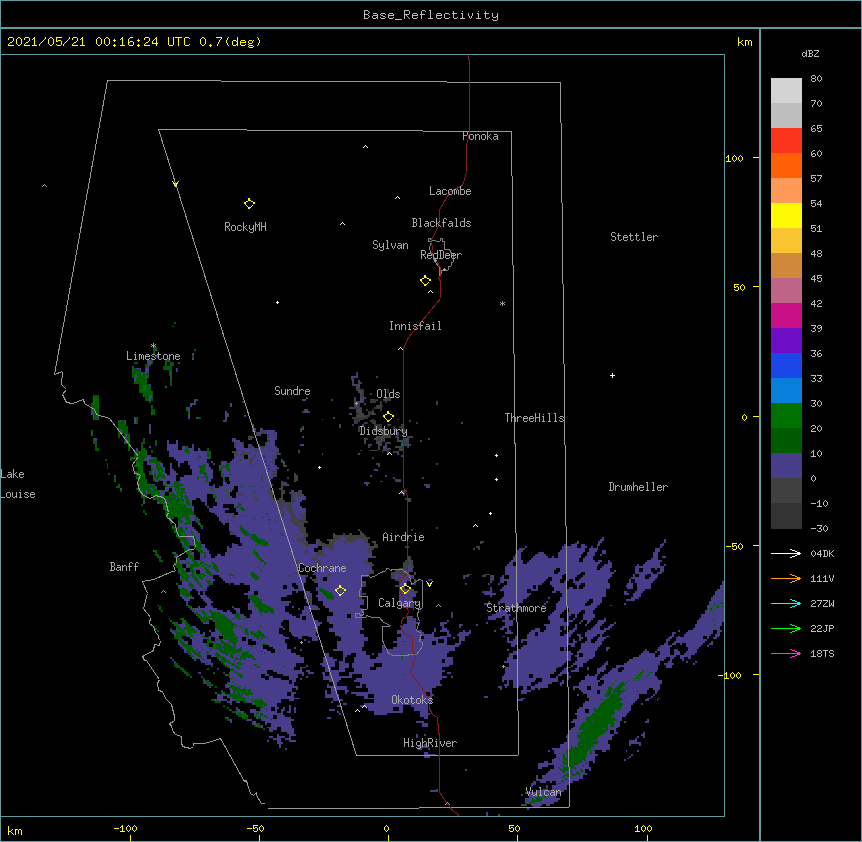Click the 100 tick on right km axis
Viewport: 862px width, 842px height.
tap(734, 158)
